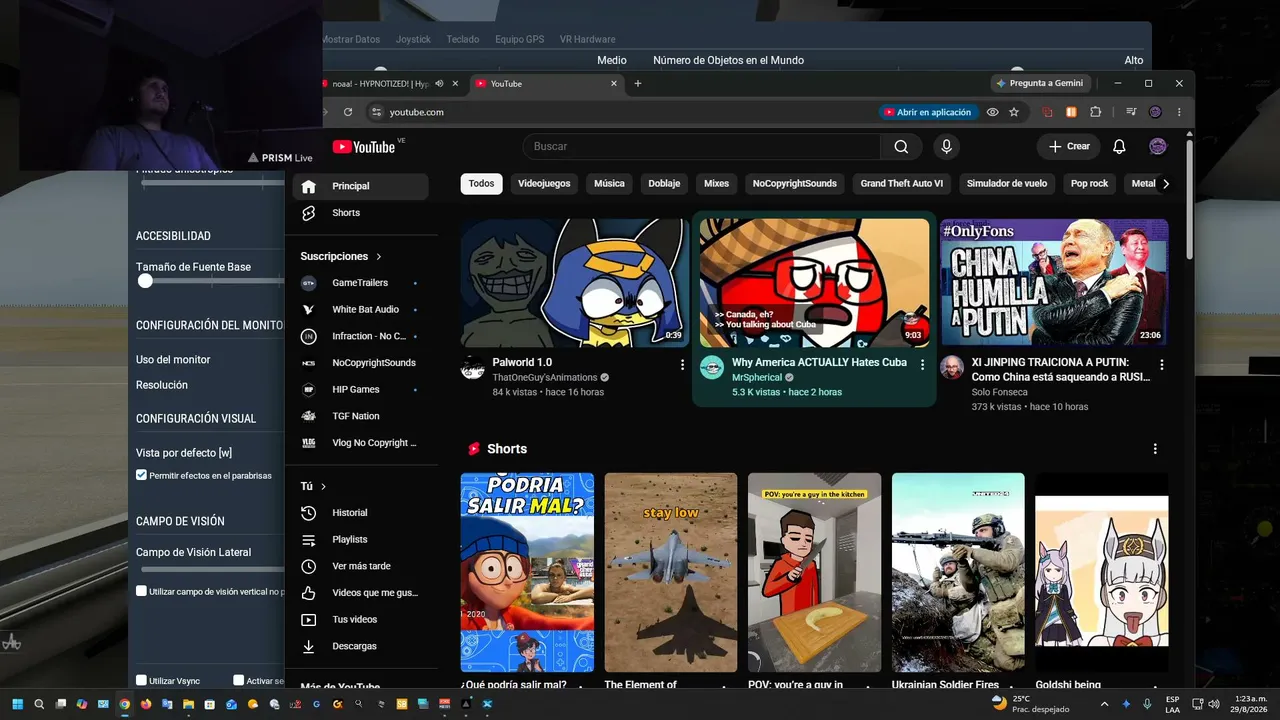
Task: Open the Teclado tab in simulator settings
Action: (x=463, y=39)
